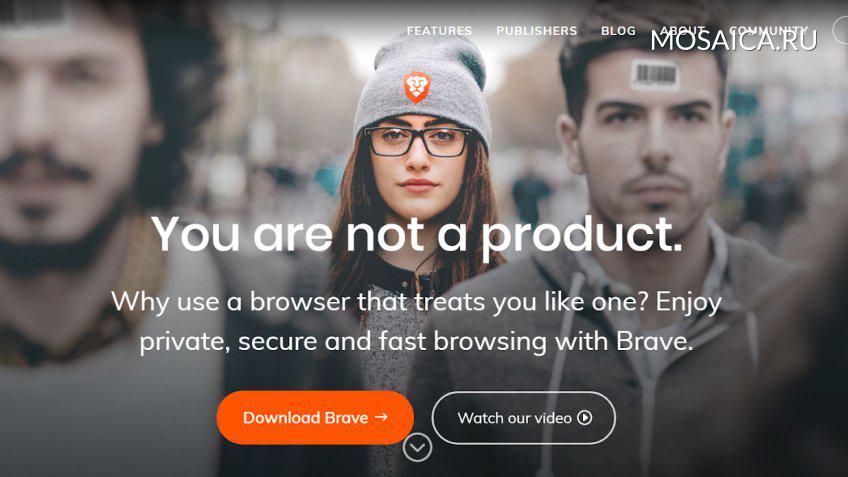Select the ABOUT navigation item
Screen dimensions: 848x477
(683, 31)
